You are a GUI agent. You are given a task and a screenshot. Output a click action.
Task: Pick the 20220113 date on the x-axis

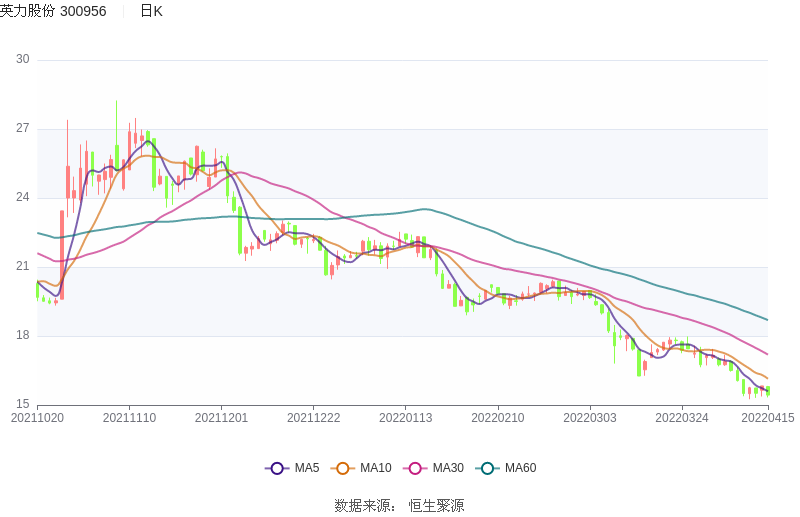coord(406,418)
